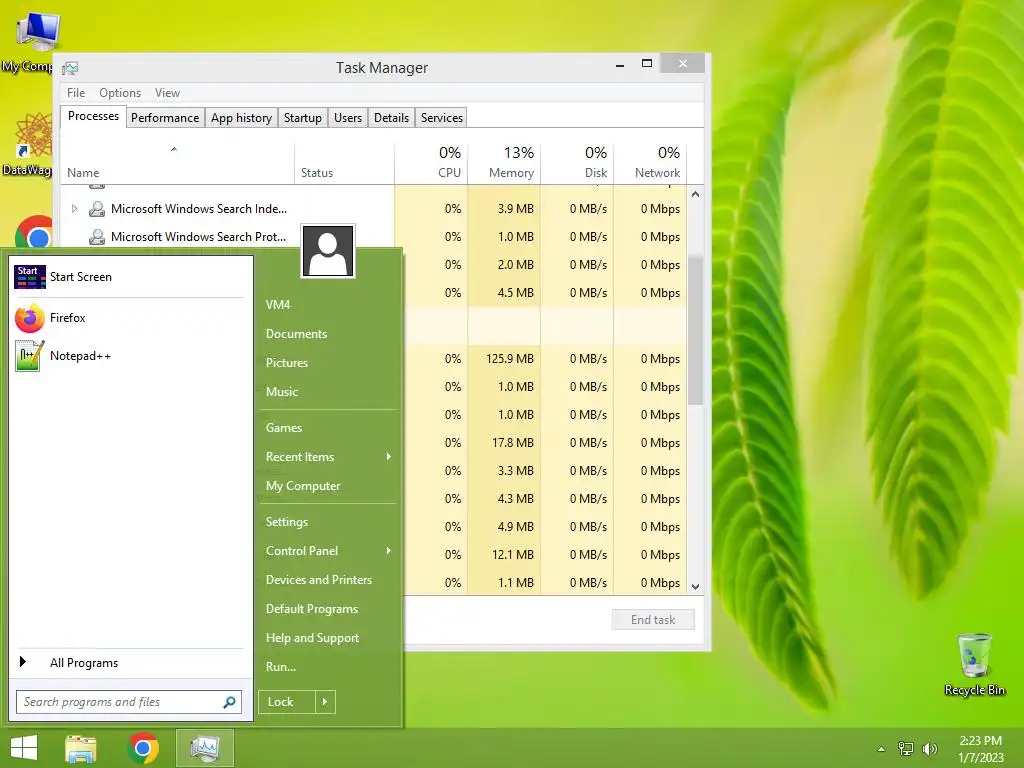Expand the Recent Items submenu arrow
This screenshot has width=1024, height=768.
coord(389,456)
